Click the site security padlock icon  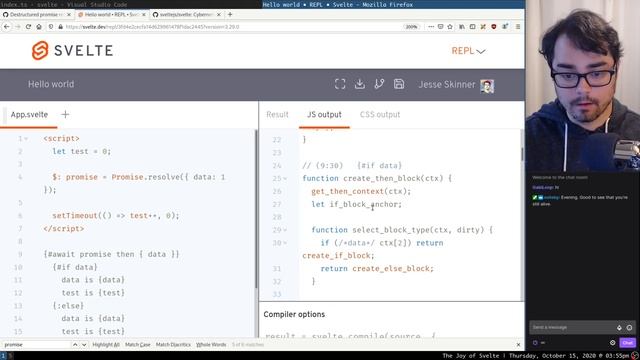pyautogui.click(x=60, y=27)
